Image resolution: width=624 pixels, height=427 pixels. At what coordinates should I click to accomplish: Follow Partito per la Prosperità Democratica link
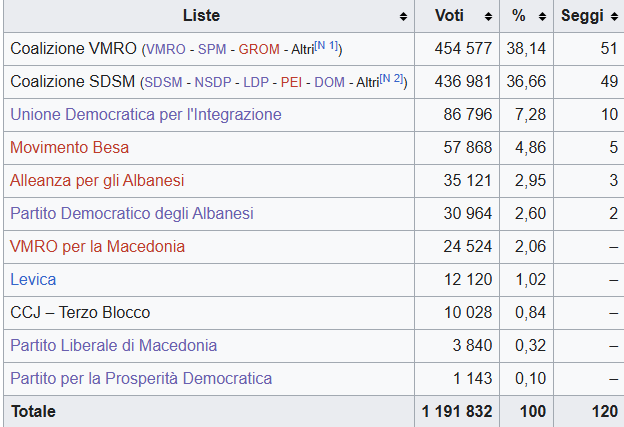point(141,379)
